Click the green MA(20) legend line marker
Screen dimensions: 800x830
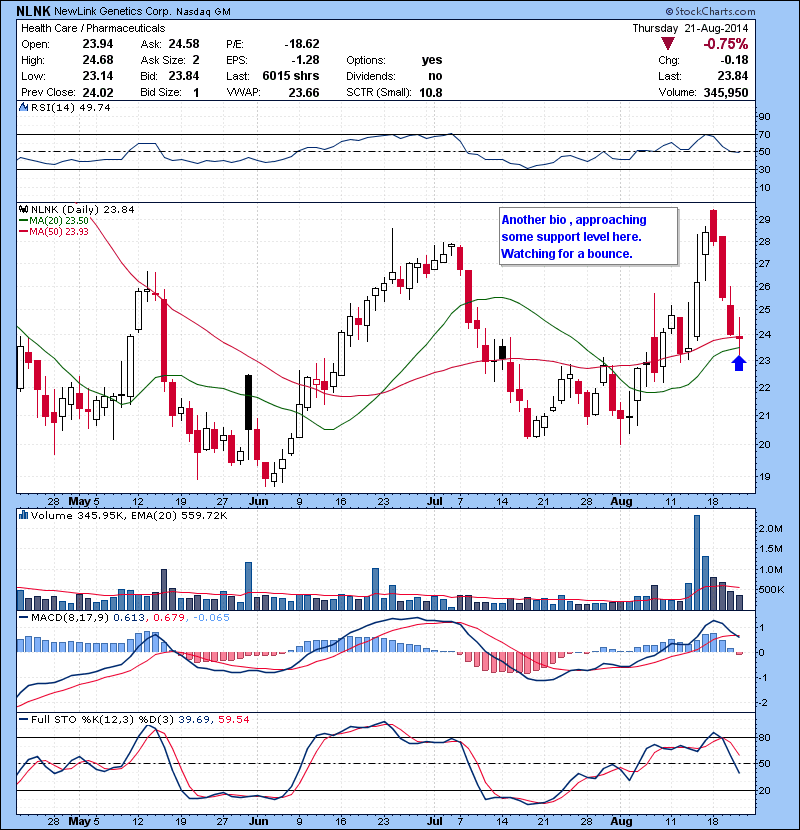pos(23,221)
